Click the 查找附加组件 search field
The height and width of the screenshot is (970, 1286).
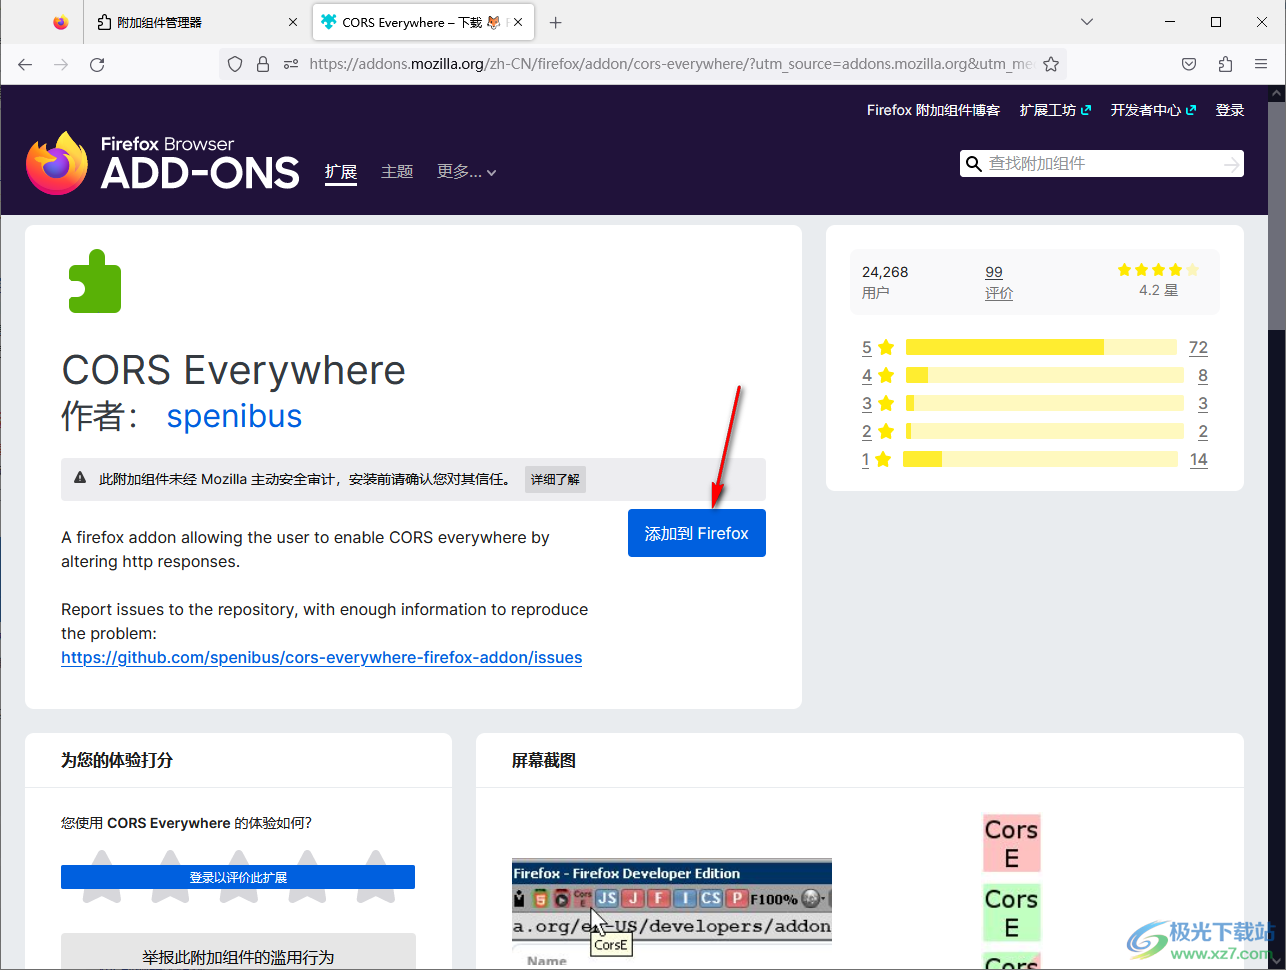pos(1102,163)
